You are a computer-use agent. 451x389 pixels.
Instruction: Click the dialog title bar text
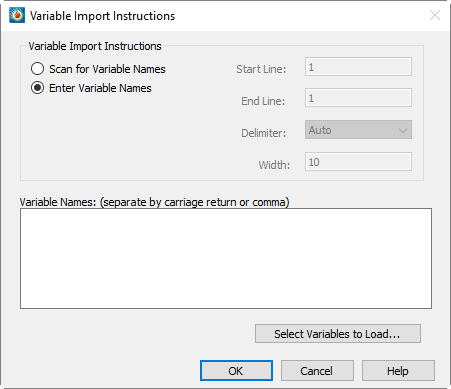click(x=102, y=16)
